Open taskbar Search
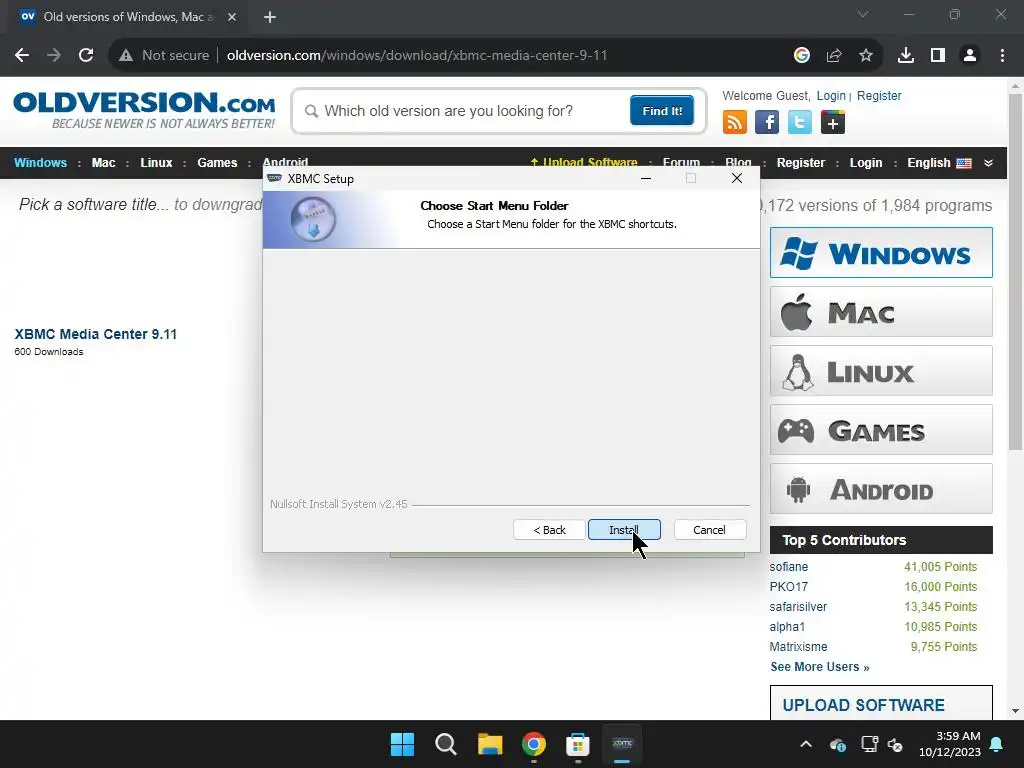This screenshot has width=1024, height=768. click(x=446, y=744)
